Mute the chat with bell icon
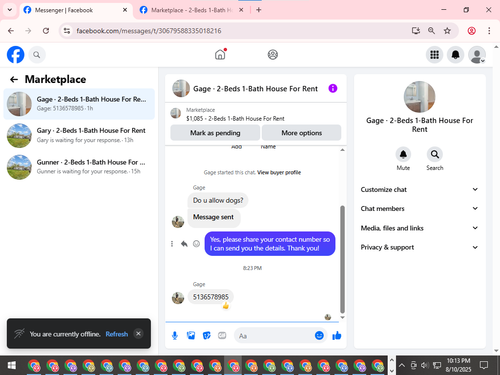 pos(403,154)
